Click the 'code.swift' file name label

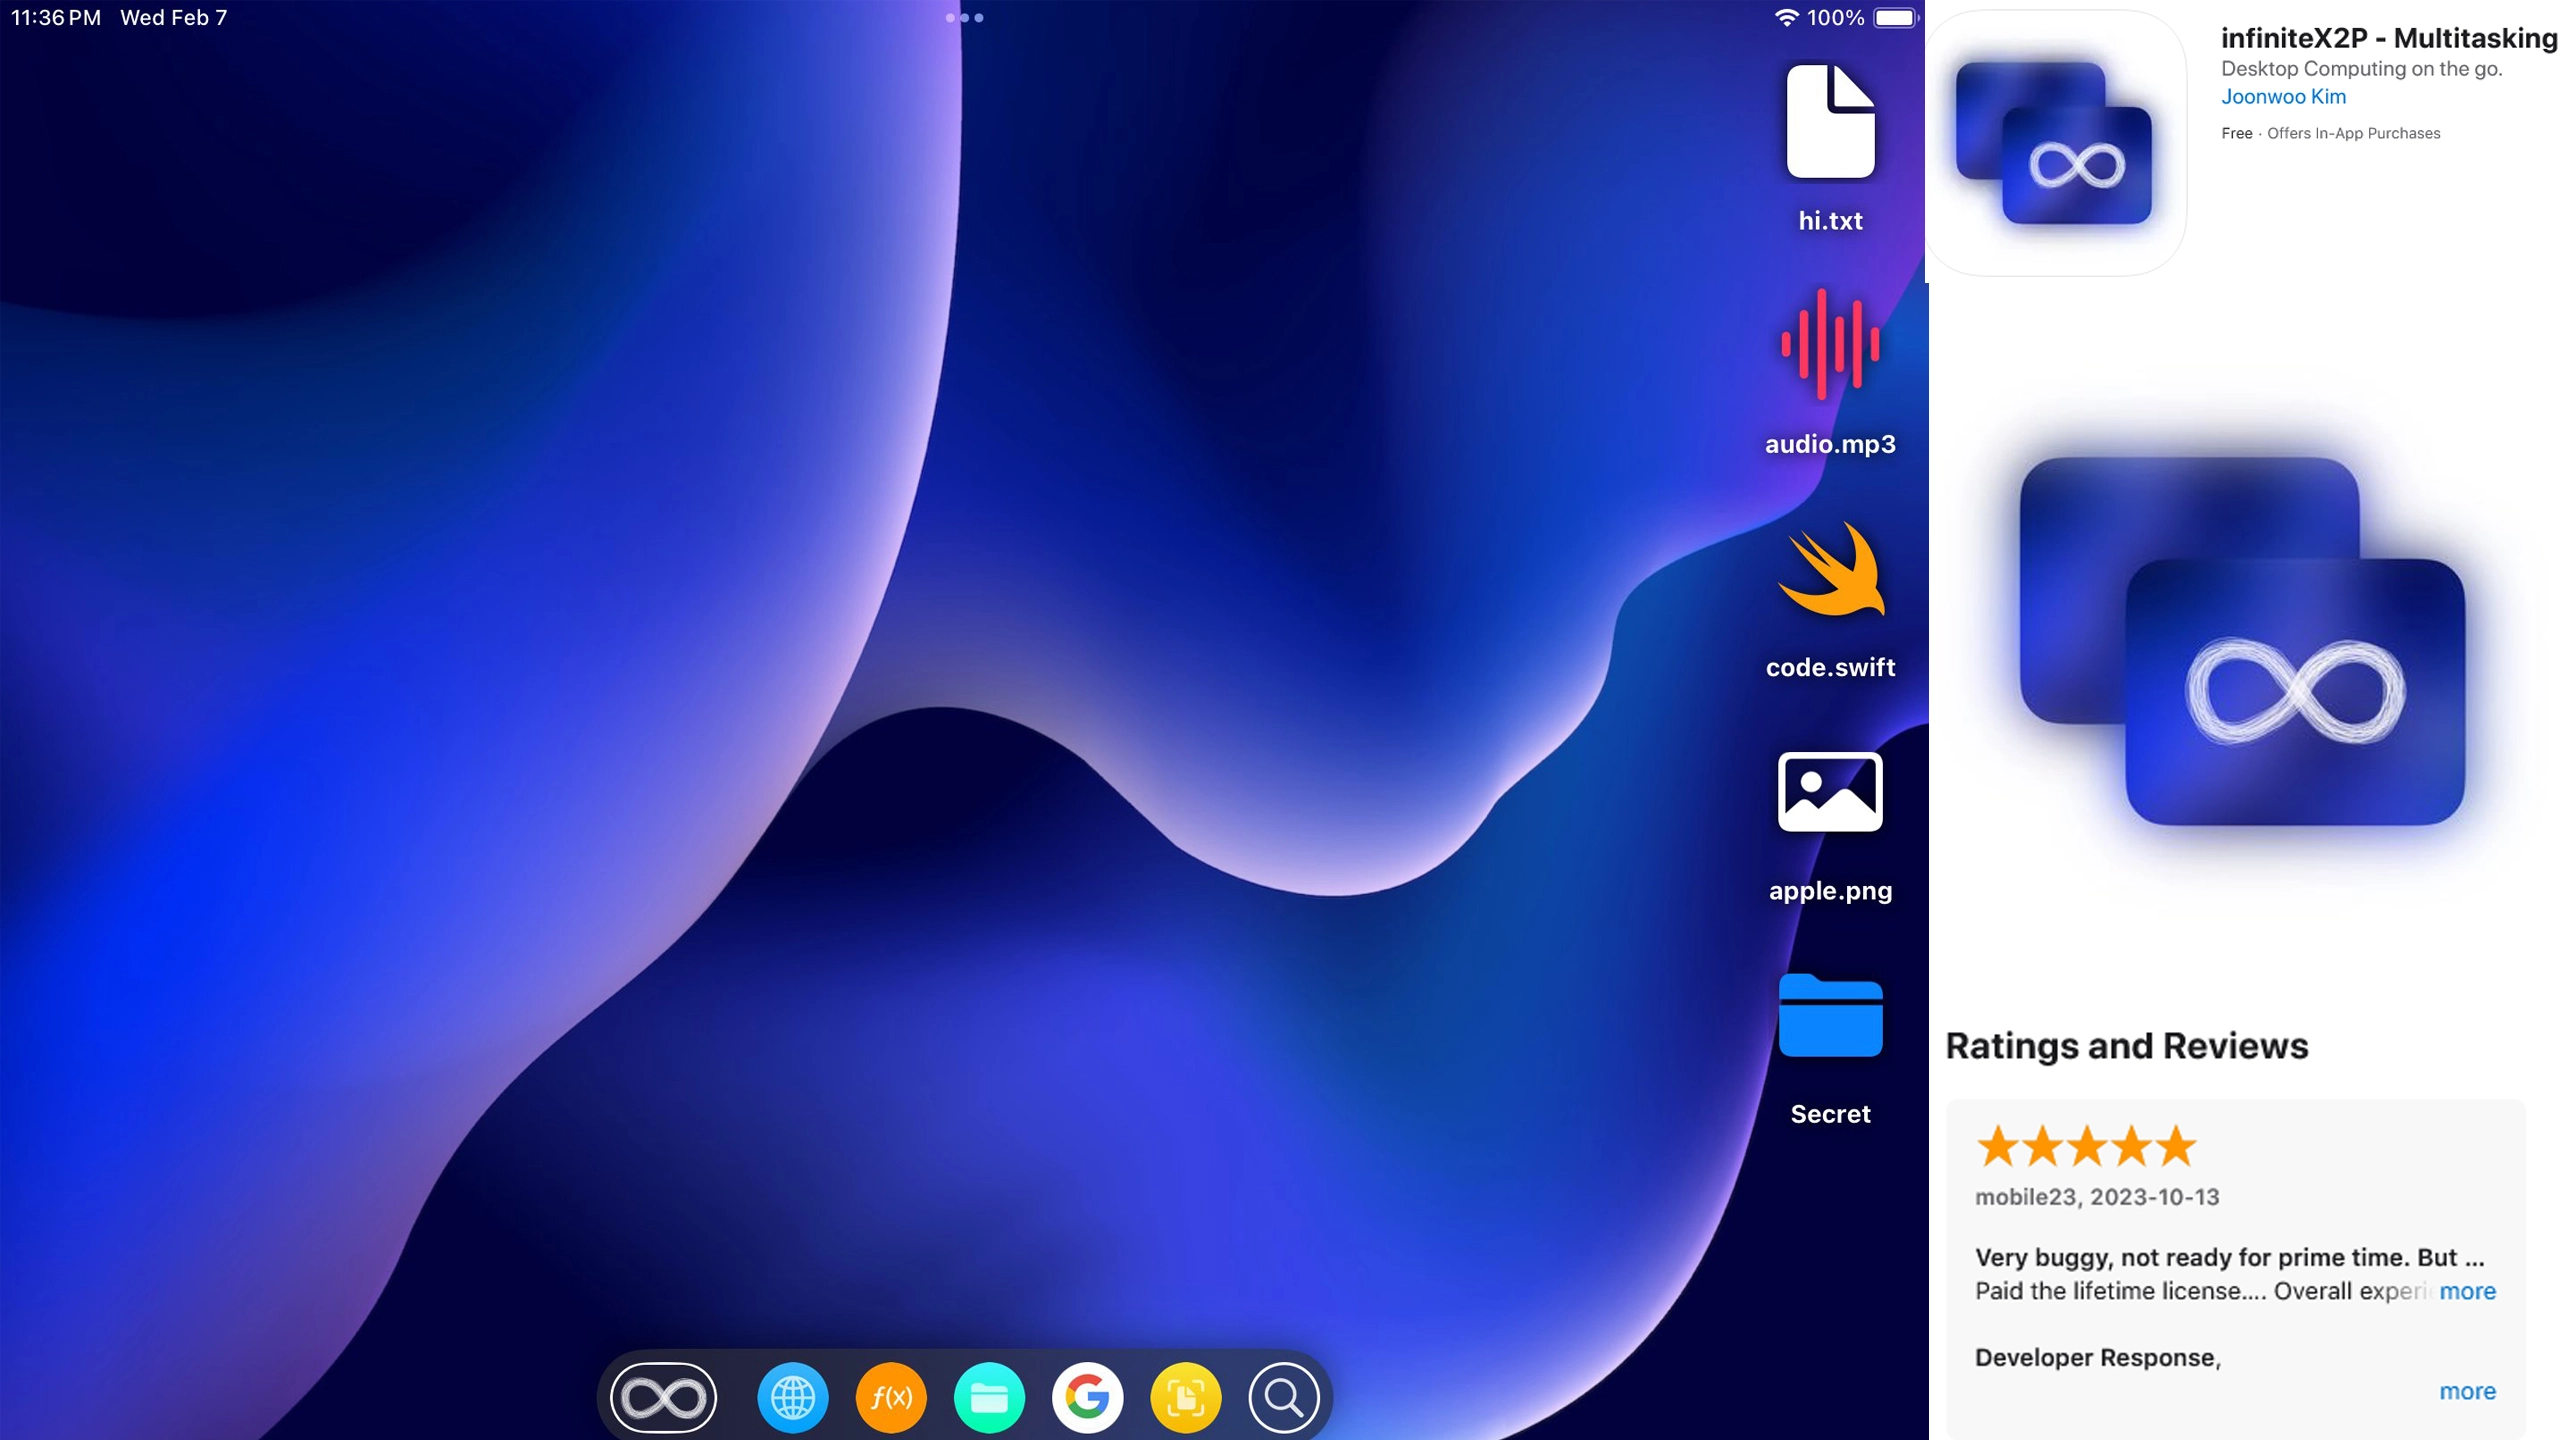click(1830, 667)
